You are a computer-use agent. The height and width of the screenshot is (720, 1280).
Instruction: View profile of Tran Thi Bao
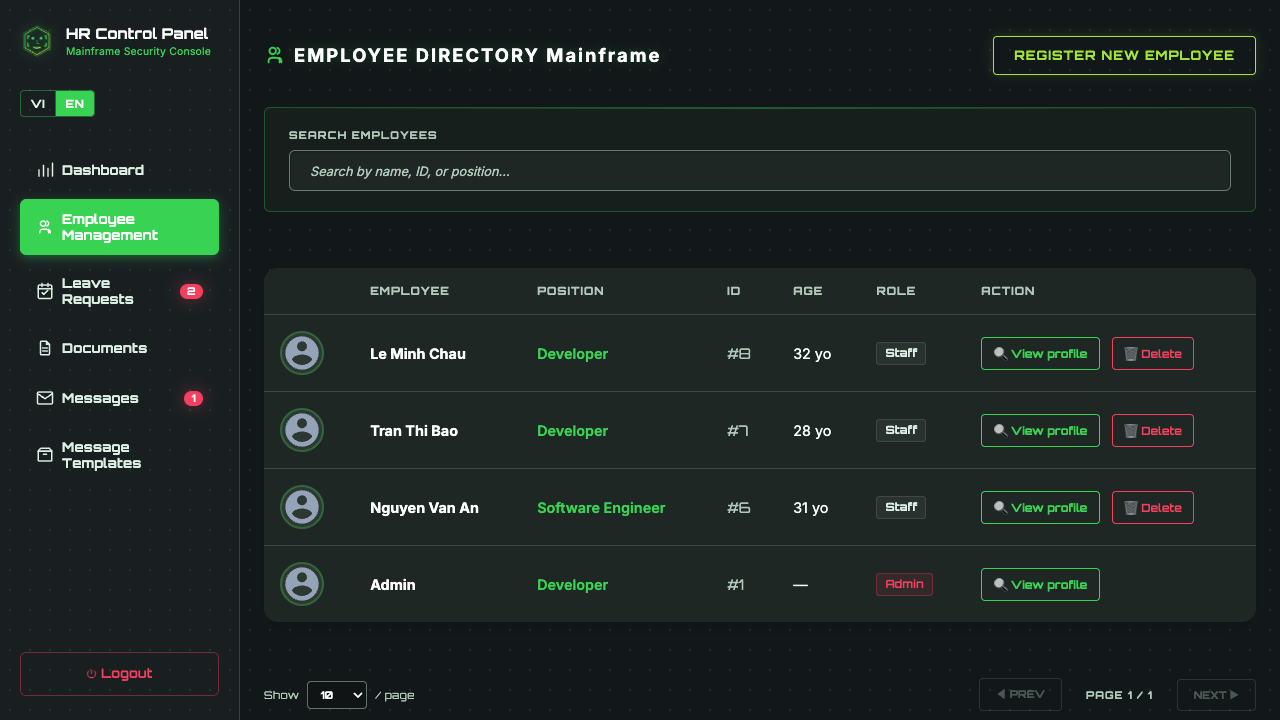pyautogui.click(x=1040, y=430)
